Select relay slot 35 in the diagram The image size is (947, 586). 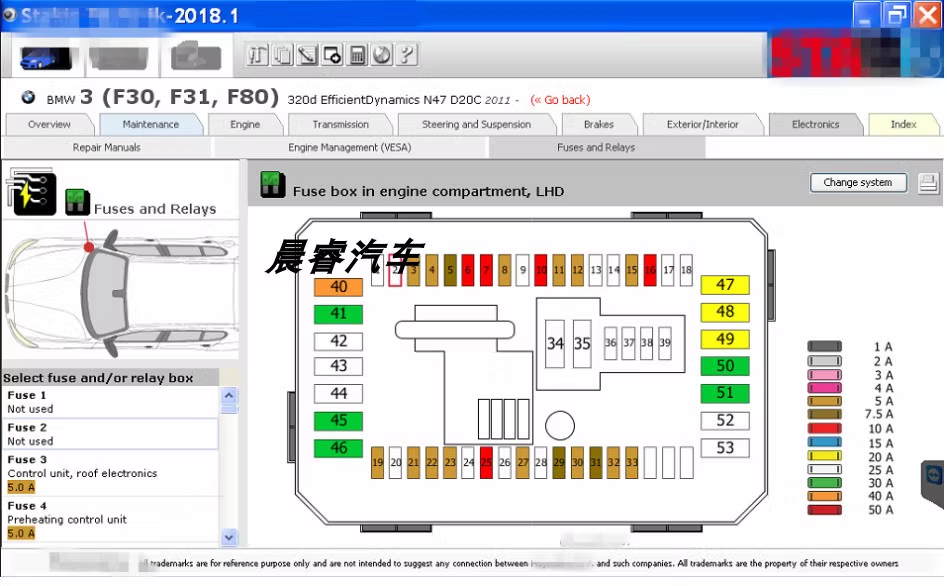click(582, 344)
